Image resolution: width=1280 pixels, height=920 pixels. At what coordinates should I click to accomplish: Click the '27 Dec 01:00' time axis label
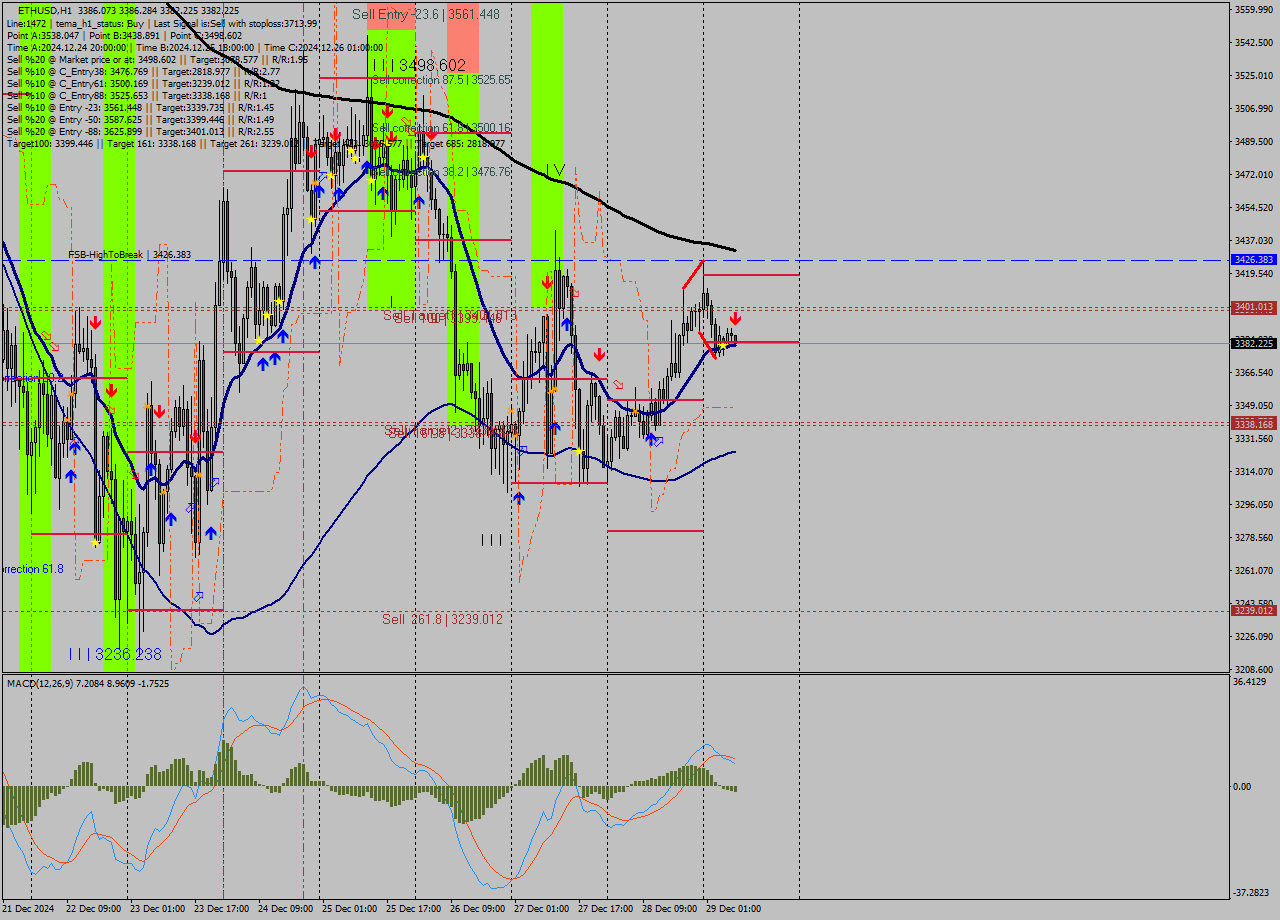click(541, 909)
